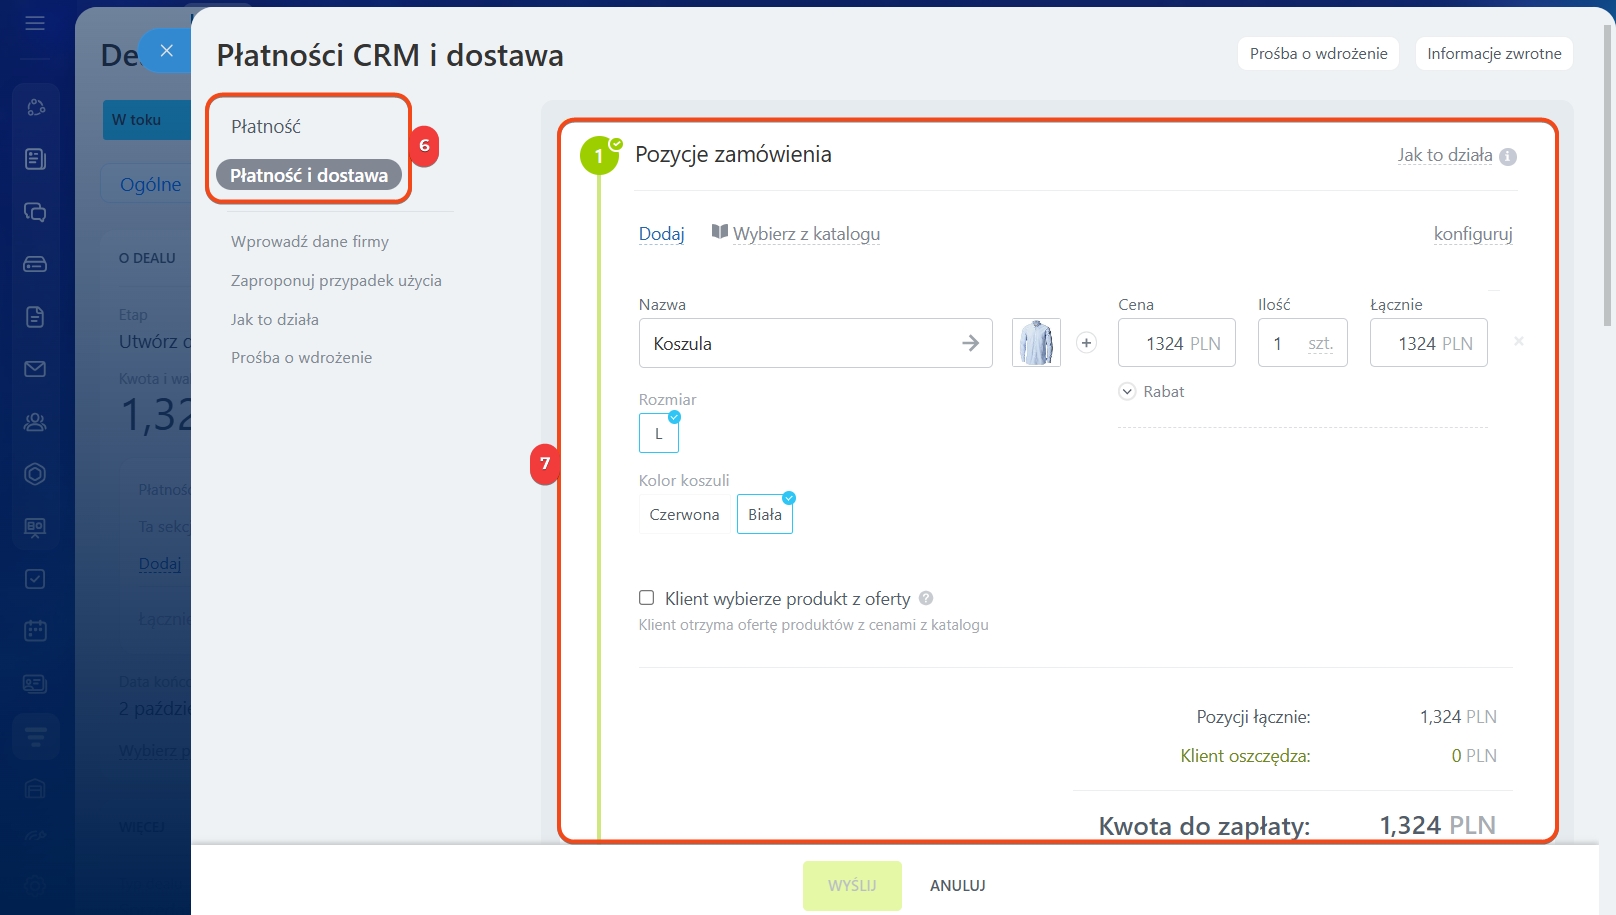Click the Łącznie total field
Image resolution: width=1616 pixels, height=915 pixels.
1429,343
